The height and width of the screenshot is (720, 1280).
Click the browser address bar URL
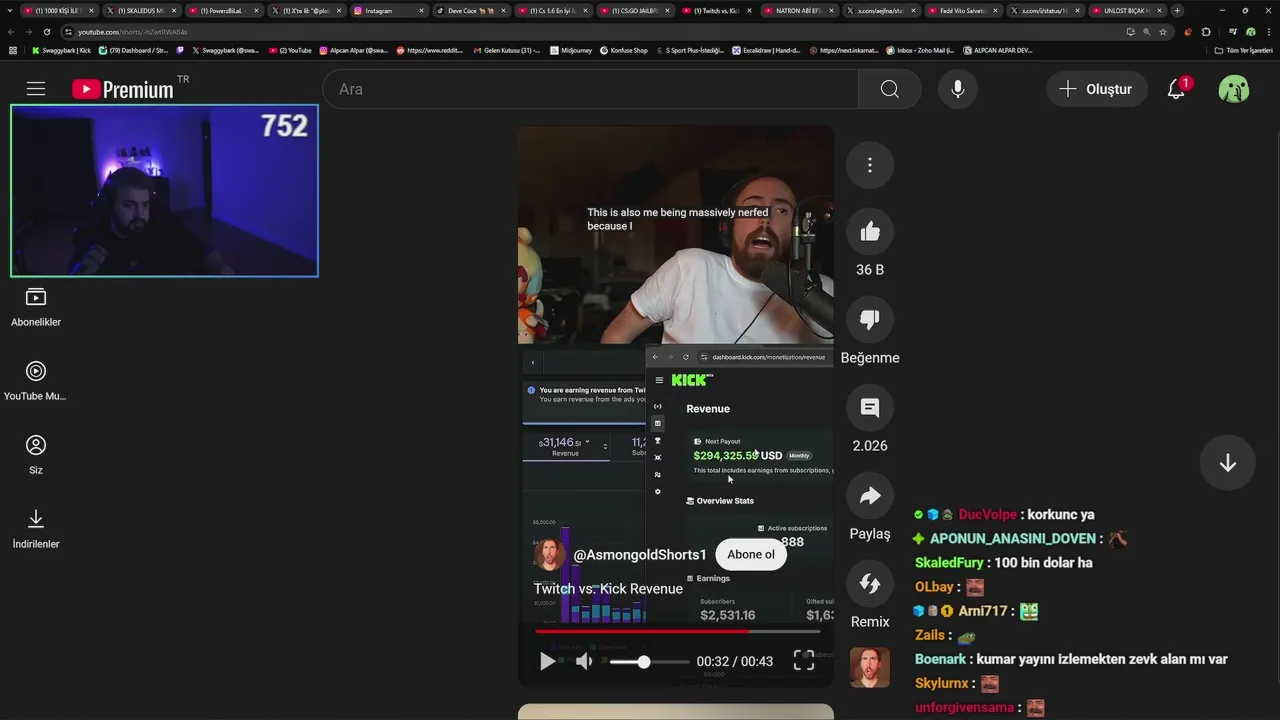coord(133,32)
